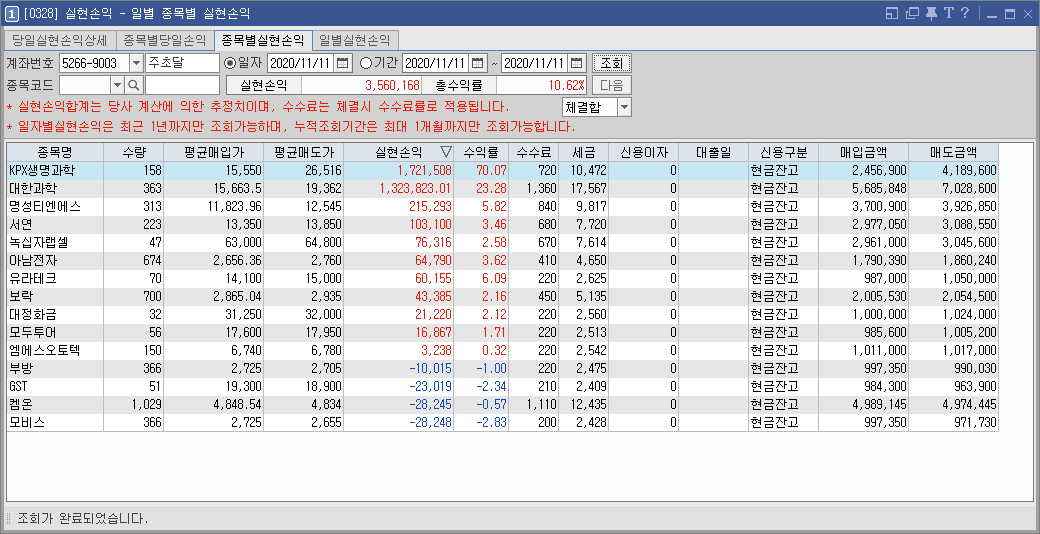Viewport: 1040px width, 534px height.
Task: Select the 모비스 row
Action: tap(502, 422)
